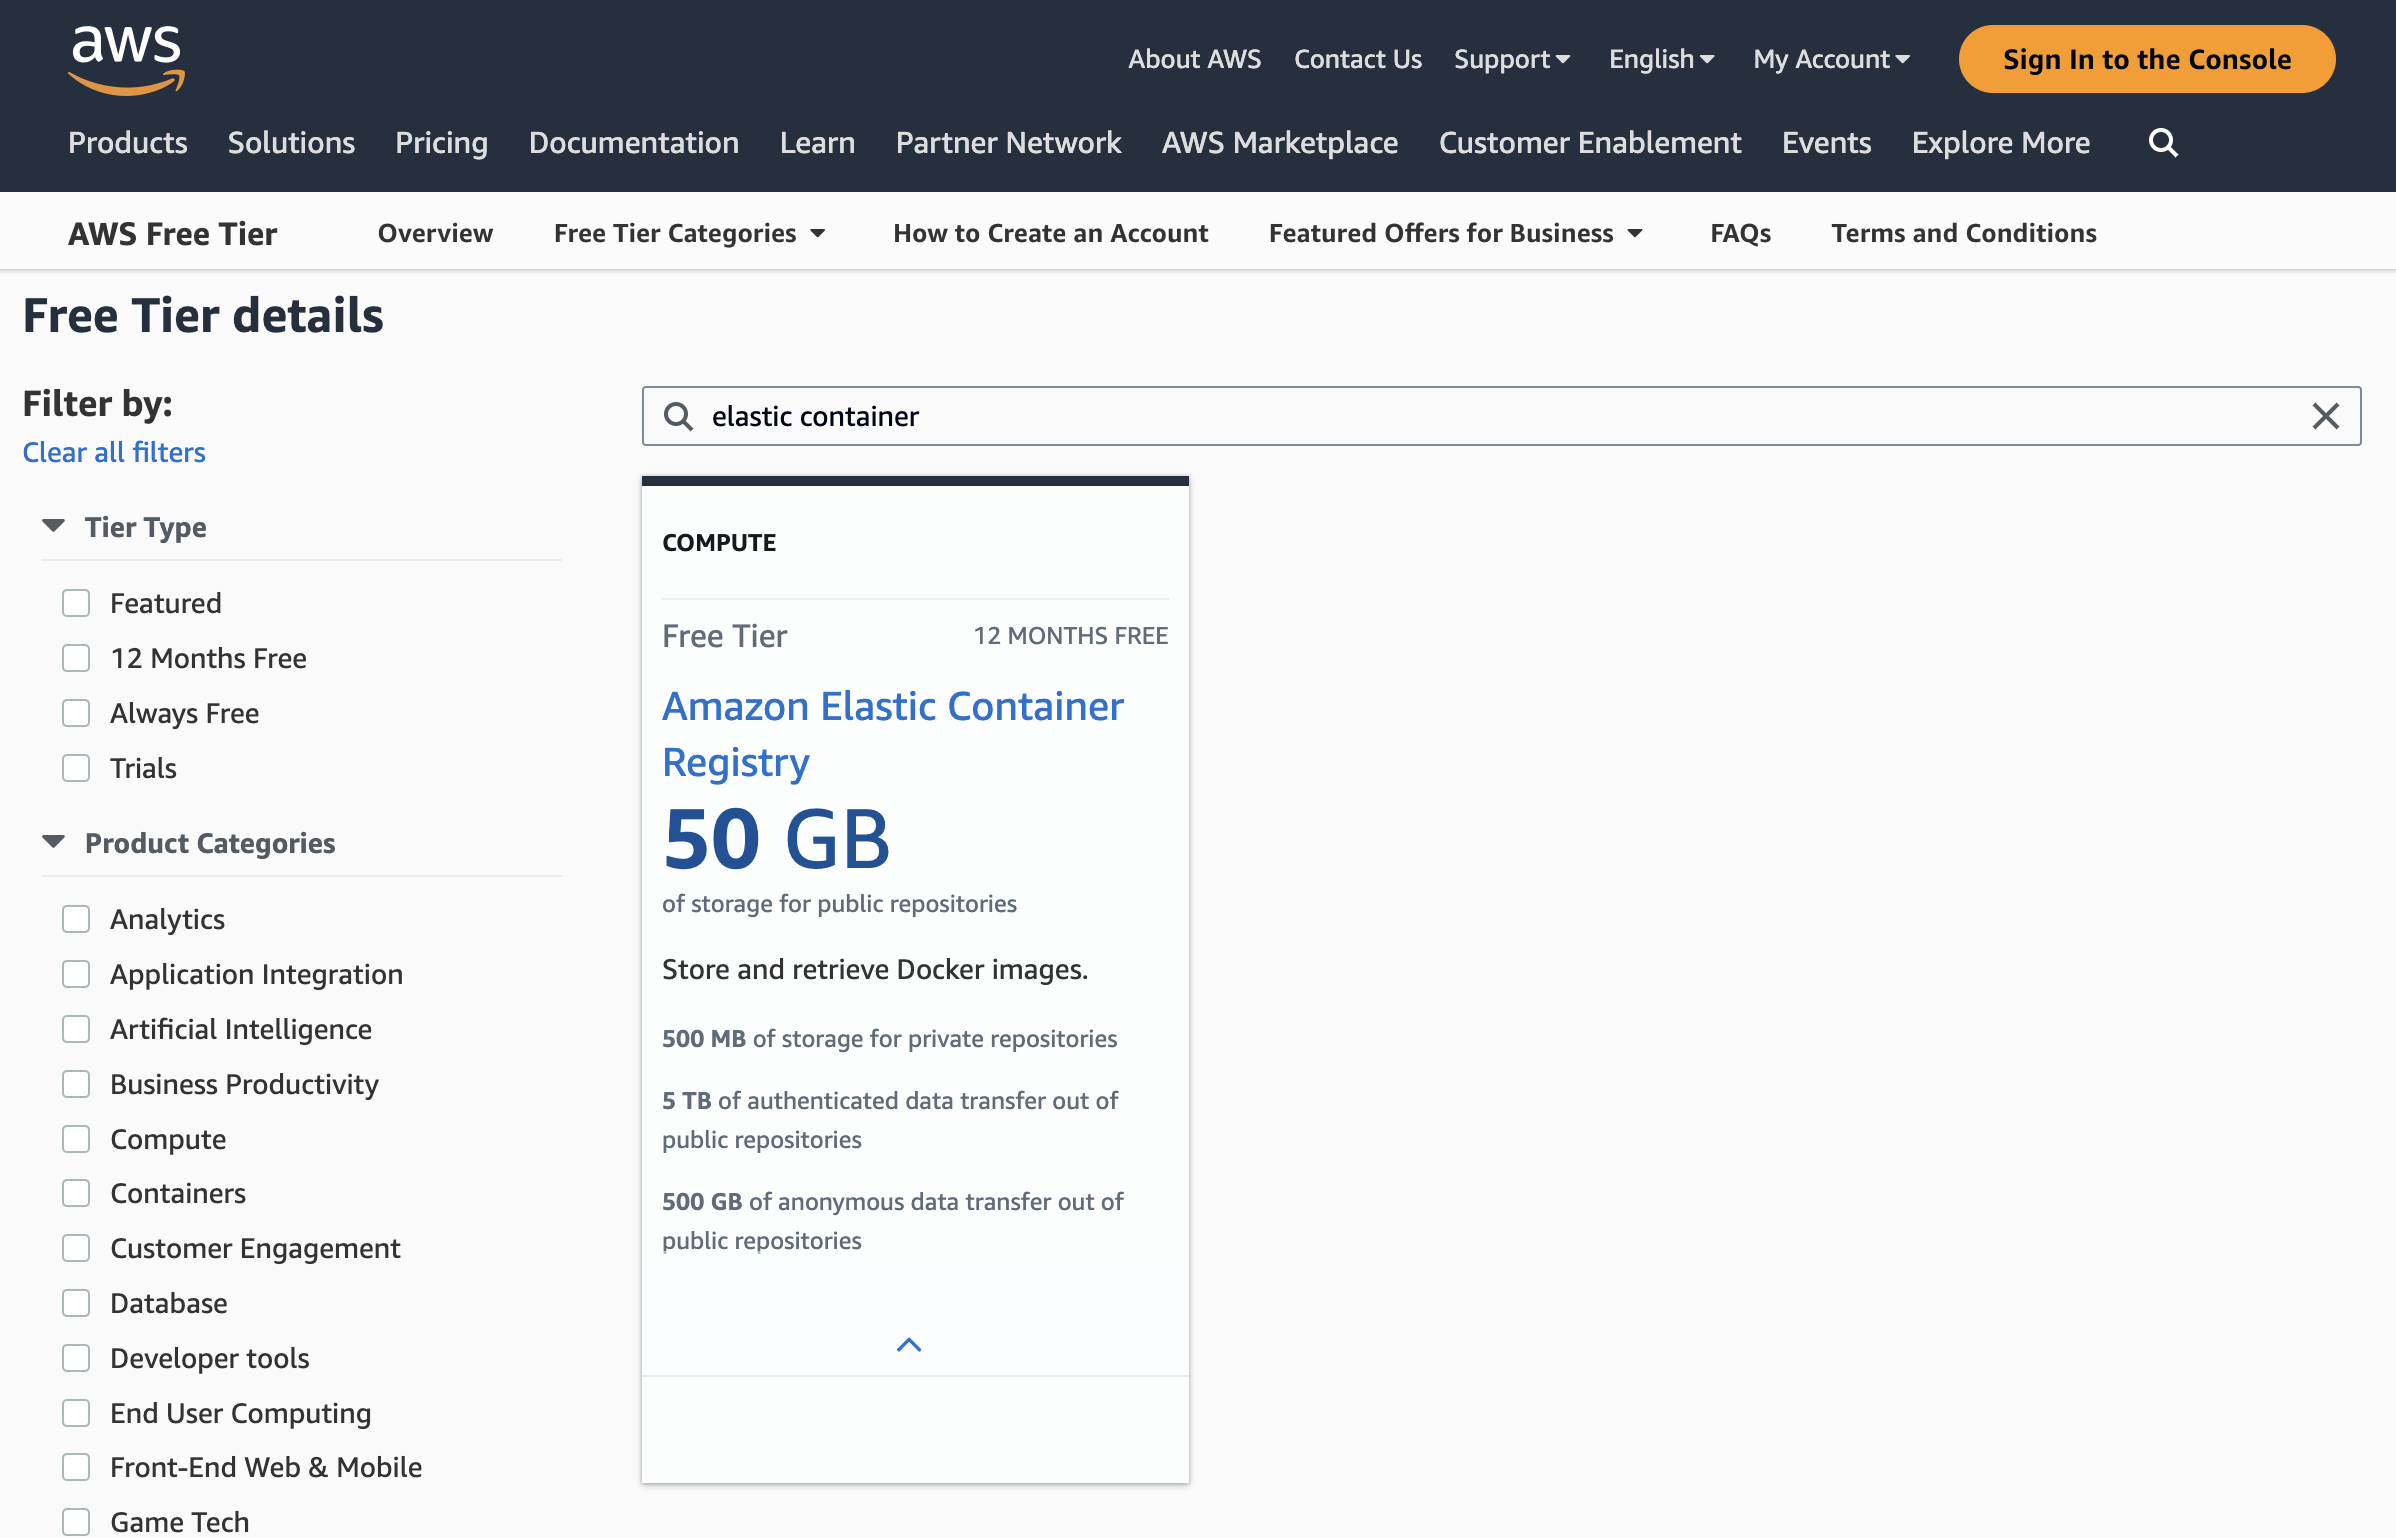Screen dimensions: 2396x1538
Task: Collapse the Tier Type filter section
Action: point(54,526)
